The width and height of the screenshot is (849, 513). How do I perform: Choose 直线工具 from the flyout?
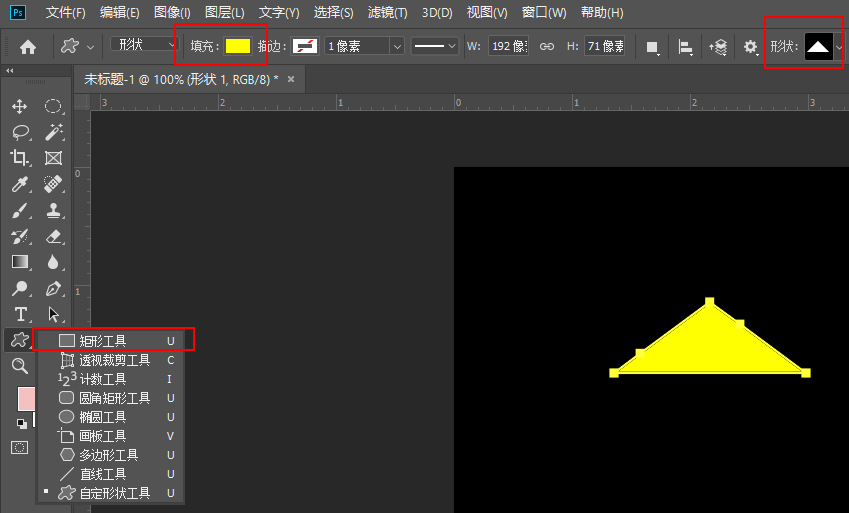click(110, 474)
